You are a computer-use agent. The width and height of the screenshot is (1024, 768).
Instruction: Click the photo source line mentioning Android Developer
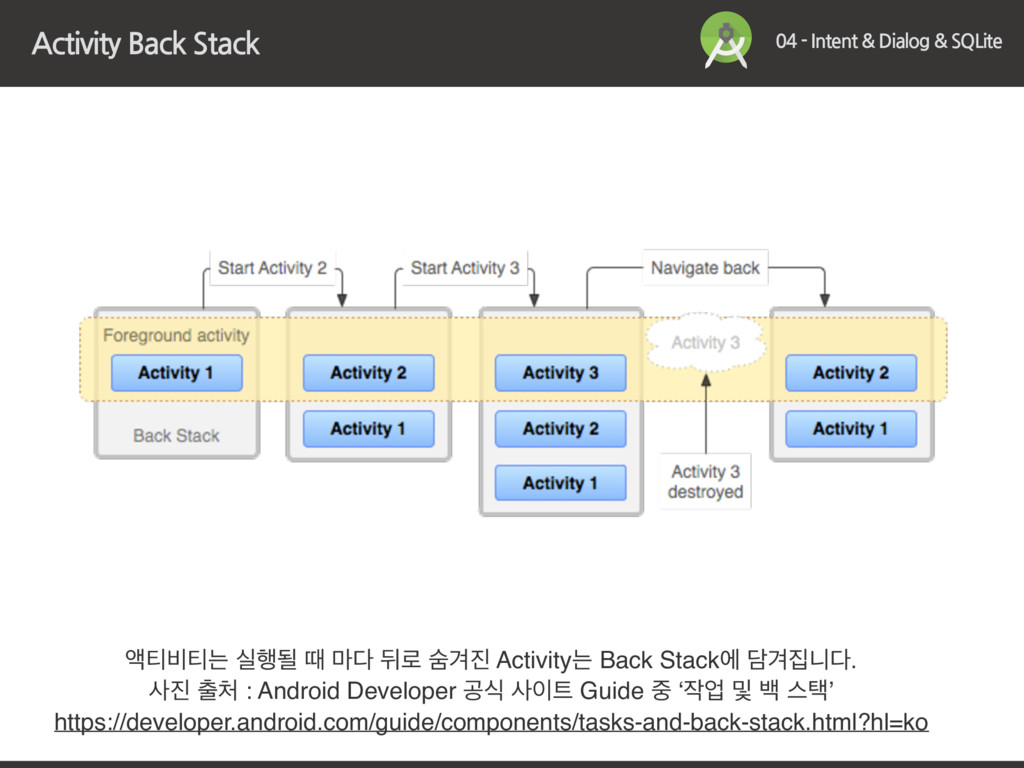click(491, 690)
